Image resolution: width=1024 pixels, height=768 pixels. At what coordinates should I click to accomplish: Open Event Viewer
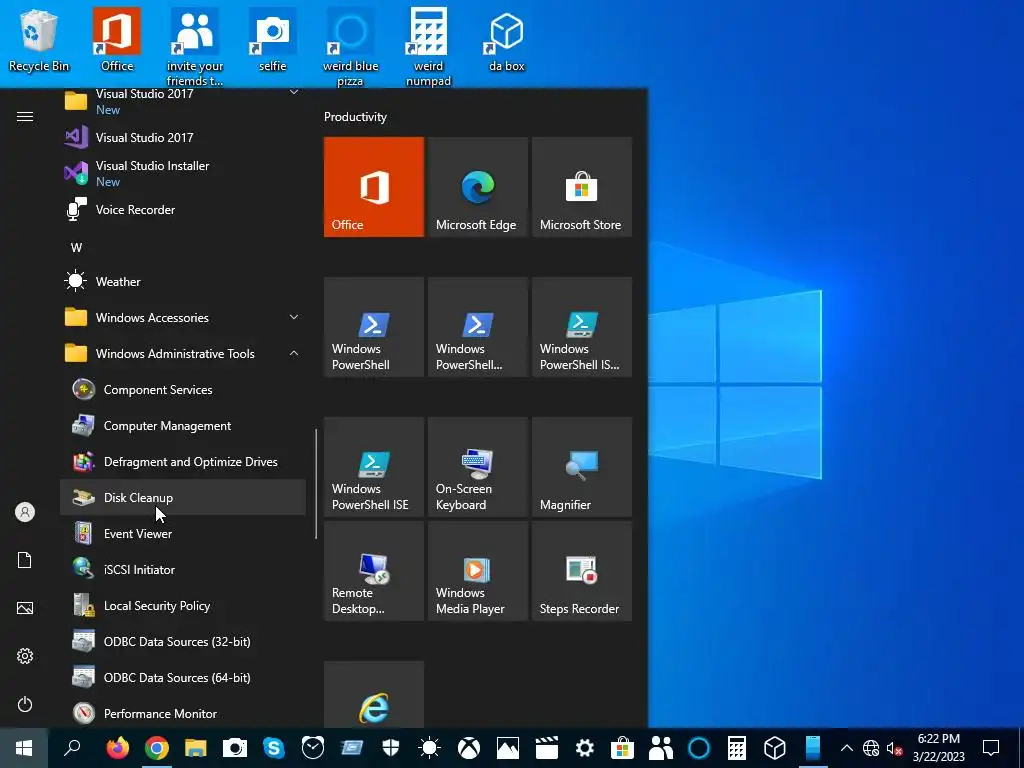point(183,534)
